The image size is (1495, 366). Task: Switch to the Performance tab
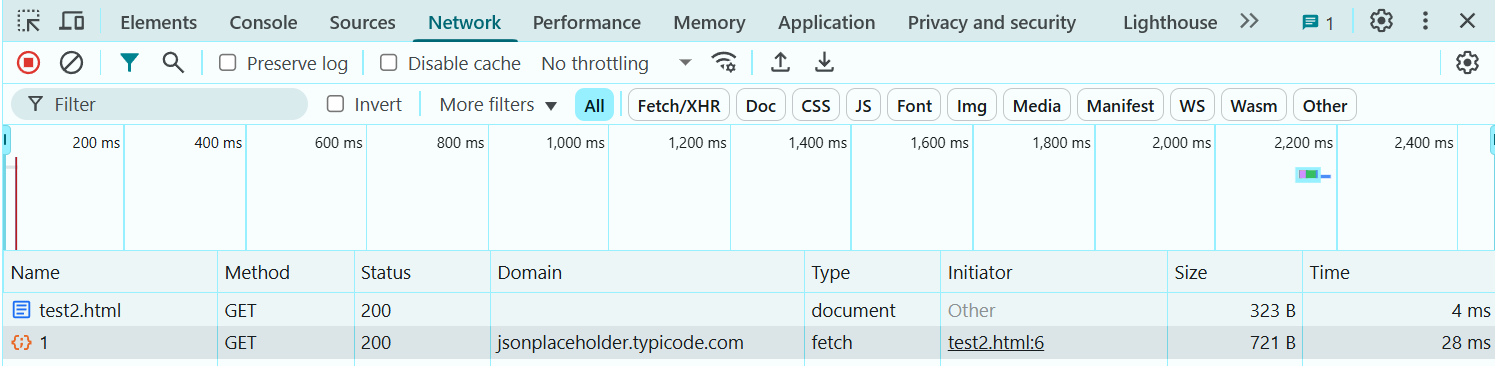[587, 22]
